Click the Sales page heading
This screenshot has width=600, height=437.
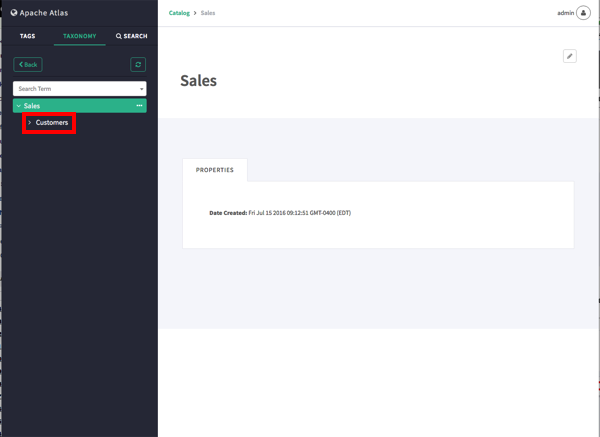coord(198,80)
